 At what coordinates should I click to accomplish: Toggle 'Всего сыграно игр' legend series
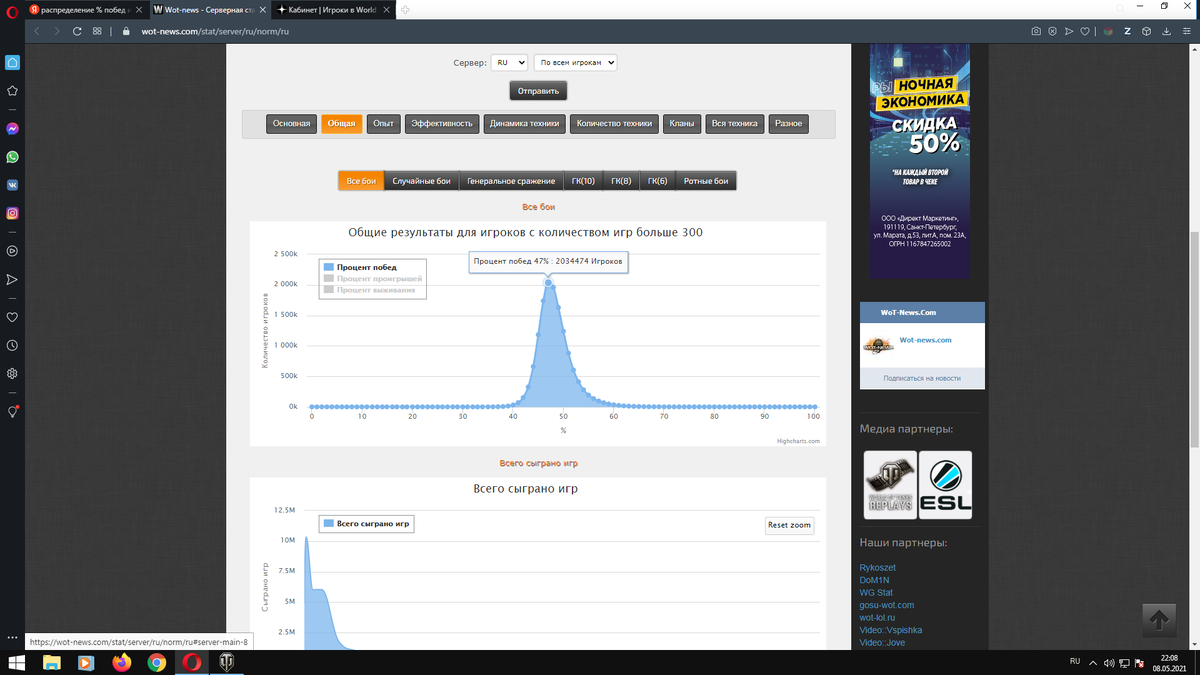pyautogui.click(x=366, y=524)
